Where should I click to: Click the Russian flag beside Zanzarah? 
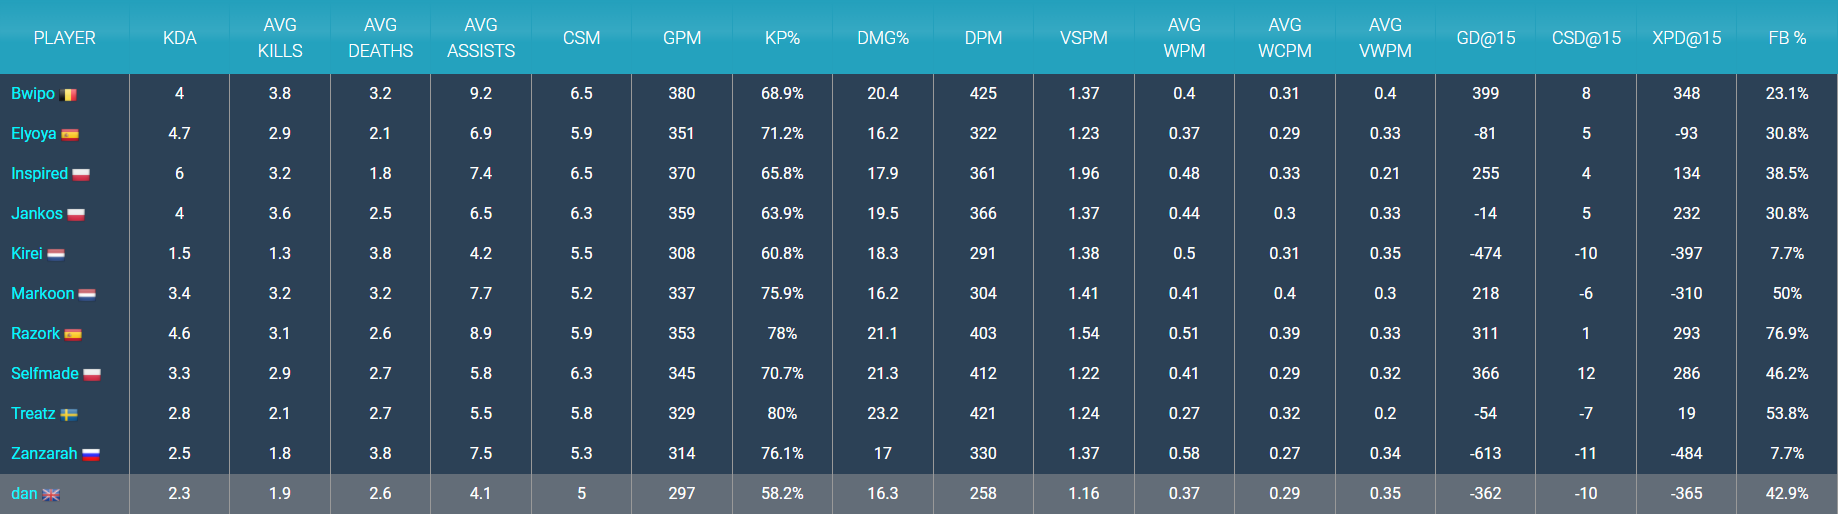pos(91,455)
